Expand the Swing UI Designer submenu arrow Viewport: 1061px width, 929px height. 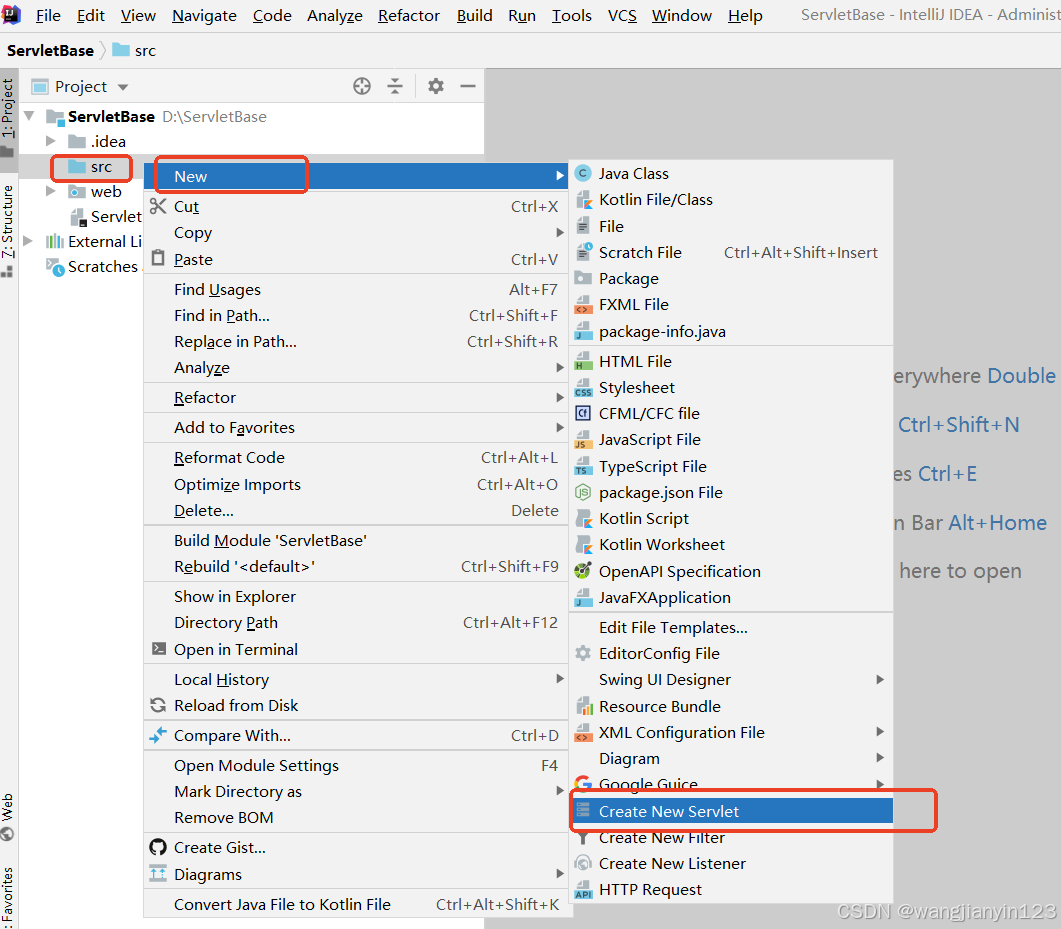pyautogui.click(x=880, y=679)
